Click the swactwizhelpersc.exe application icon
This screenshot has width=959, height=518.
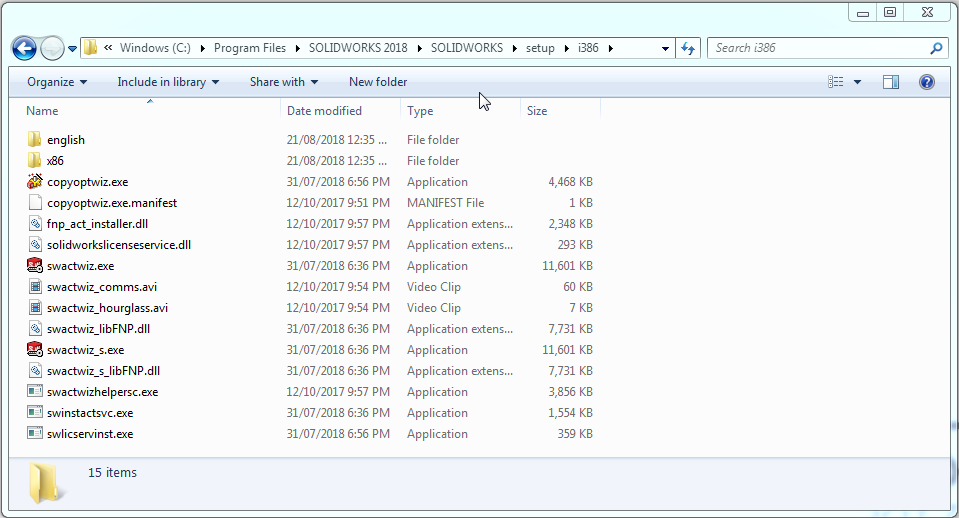(x=35, y=391)
